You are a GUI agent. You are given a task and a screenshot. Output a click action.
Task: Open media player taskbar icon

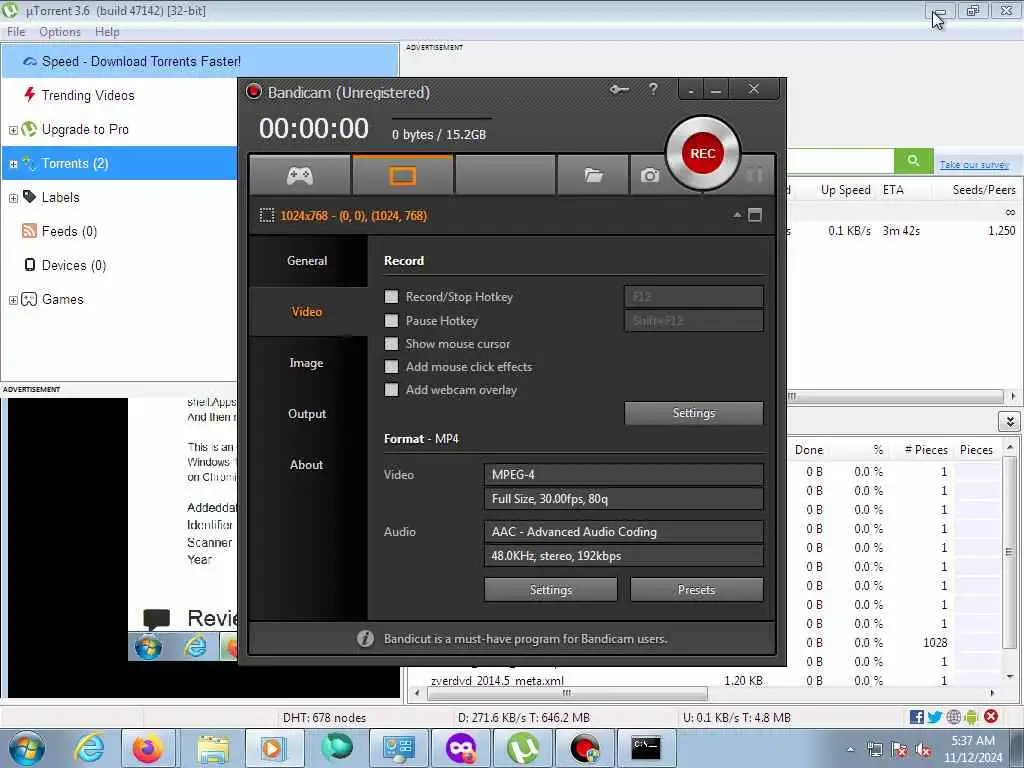272,748
